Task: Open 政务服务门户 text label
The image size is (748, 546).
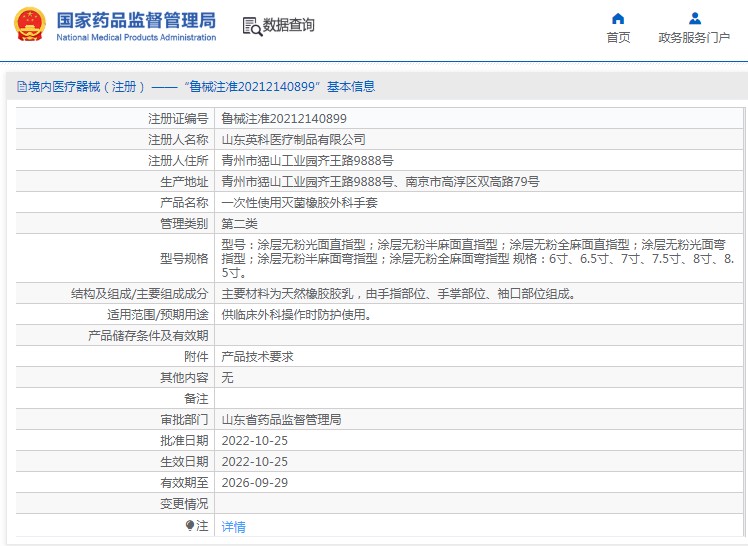Action: click(x=694, y=38)
